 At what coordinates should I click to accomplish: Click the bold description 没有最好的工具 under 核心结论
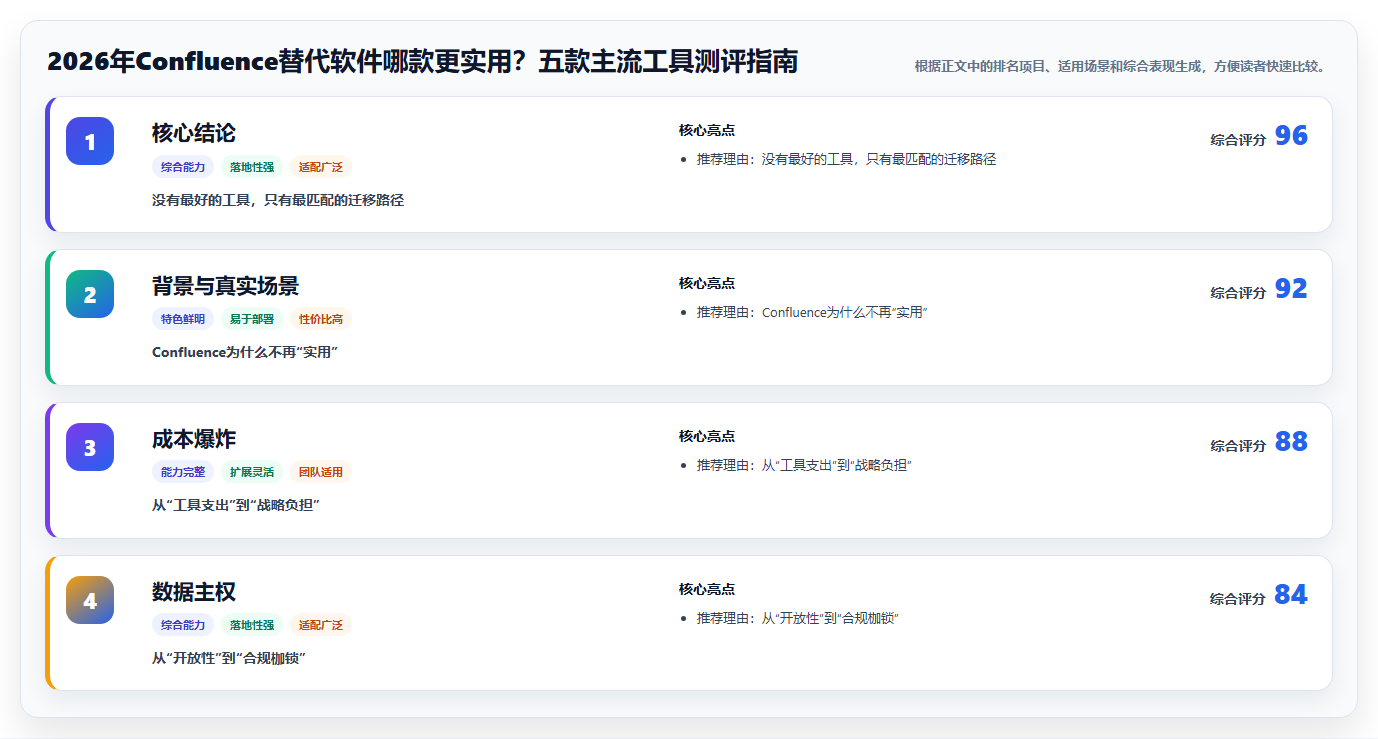[x=278, y=200]
